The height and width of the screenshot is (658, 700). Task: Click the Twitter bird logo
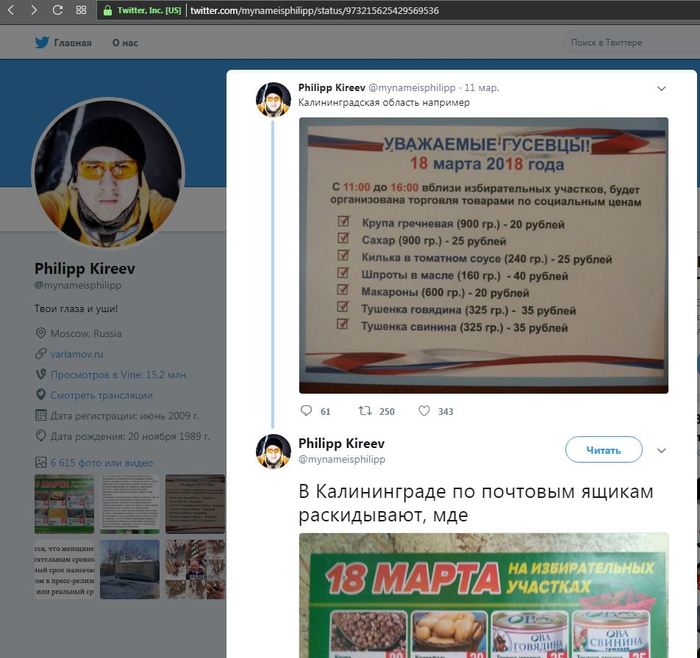(42, 42)
